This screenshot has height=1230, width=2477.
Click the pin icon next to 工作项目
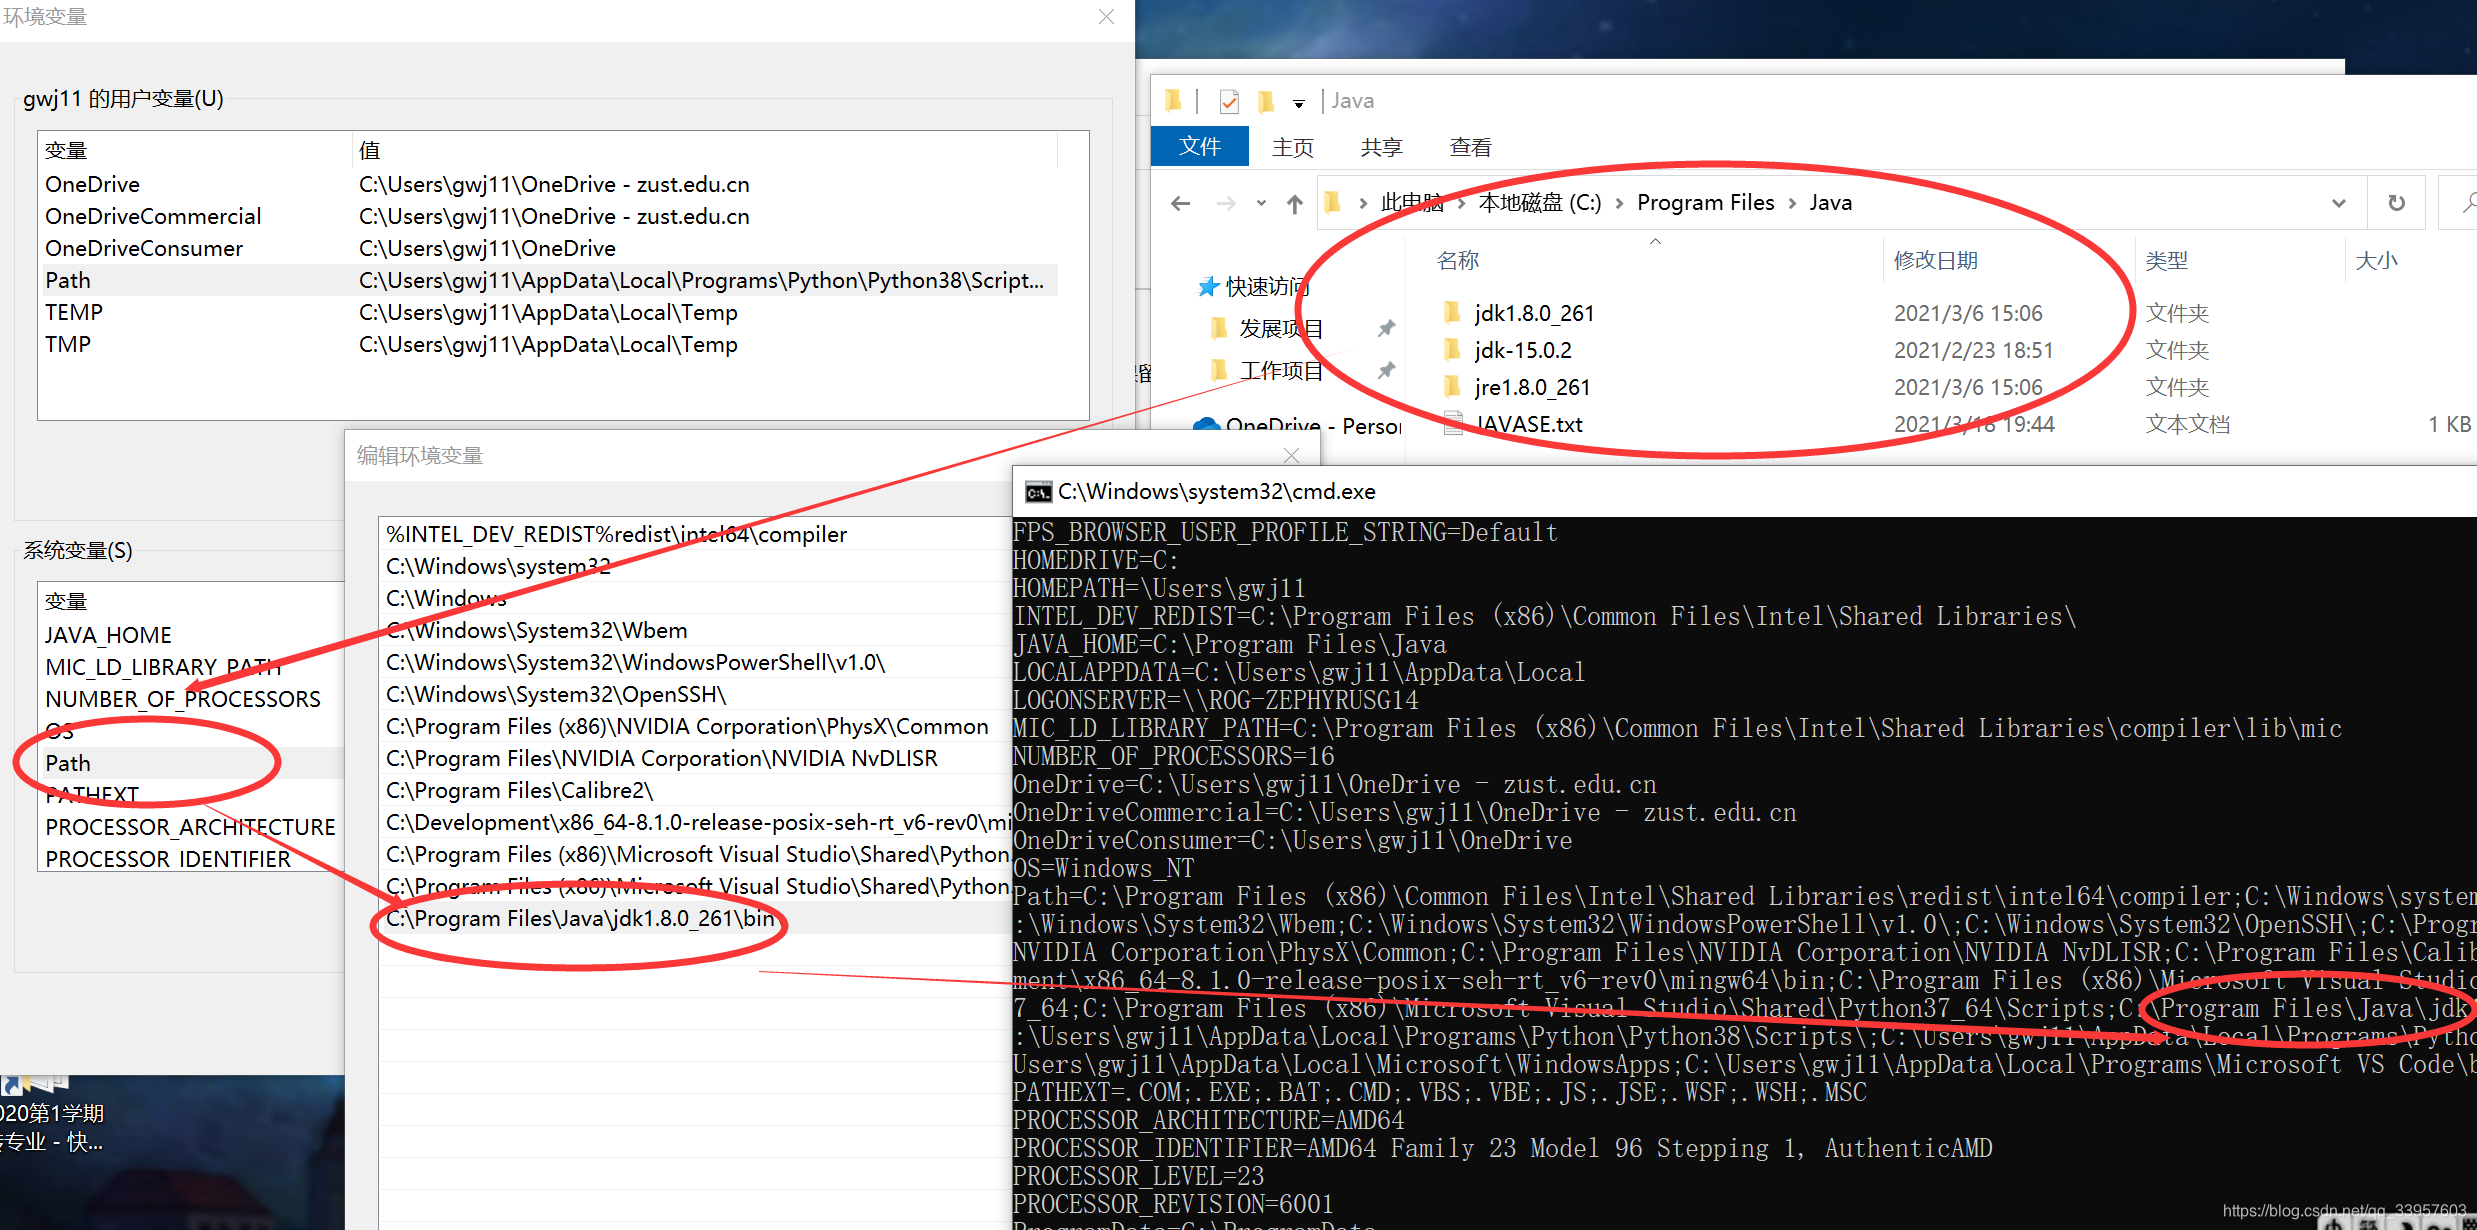click(1386, 371)
